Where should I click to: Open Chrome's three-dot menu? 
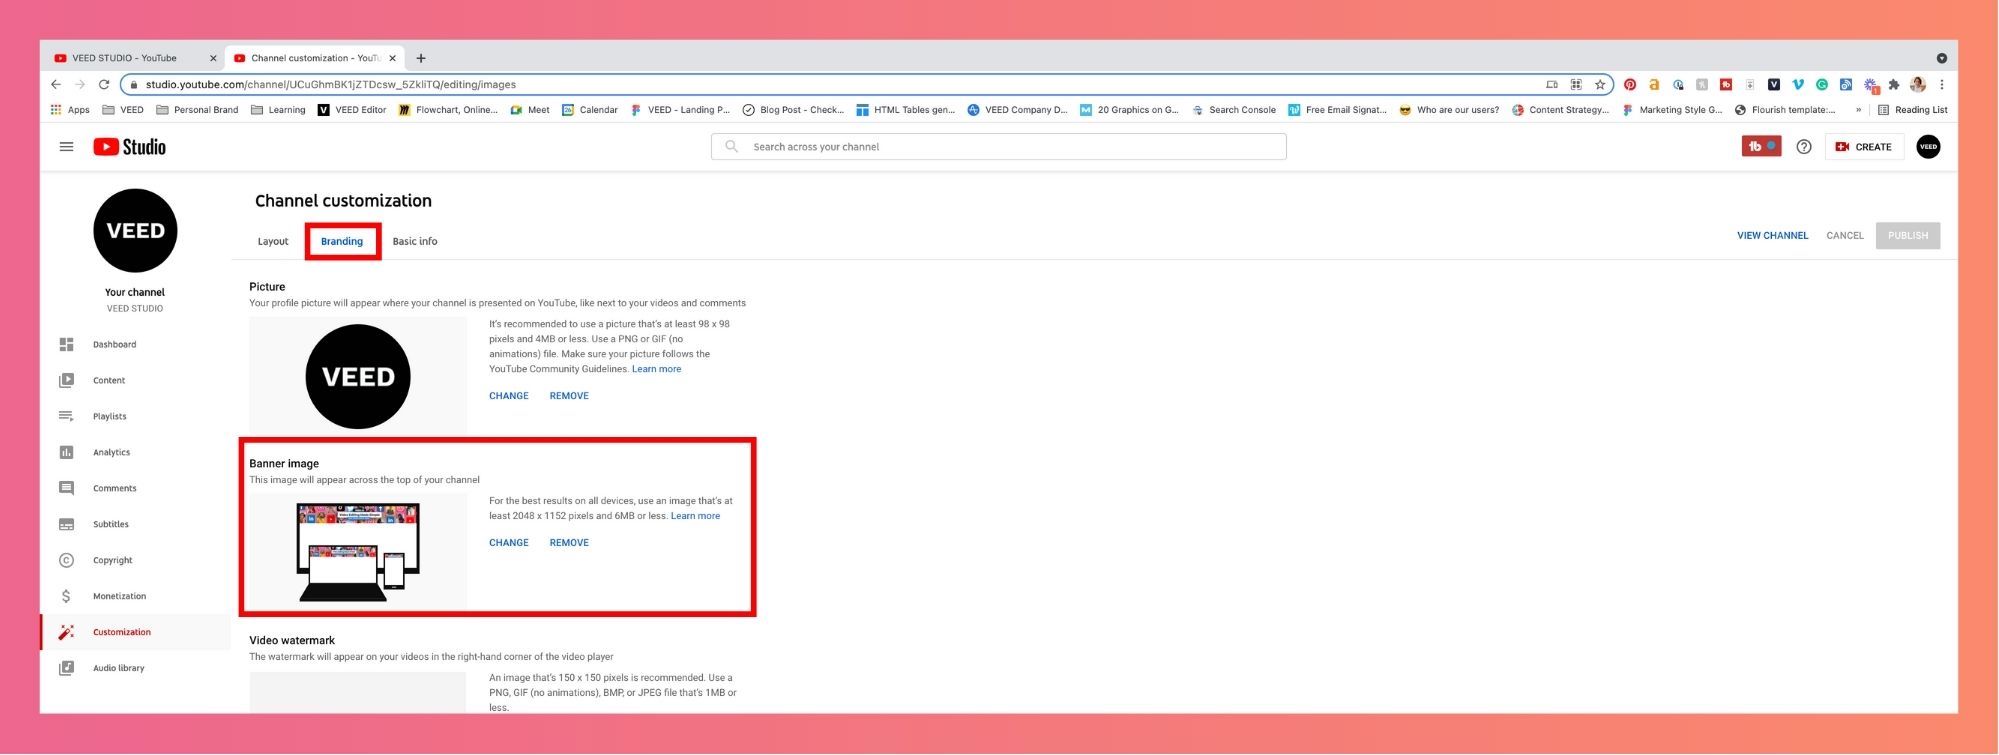point(1942,85)
